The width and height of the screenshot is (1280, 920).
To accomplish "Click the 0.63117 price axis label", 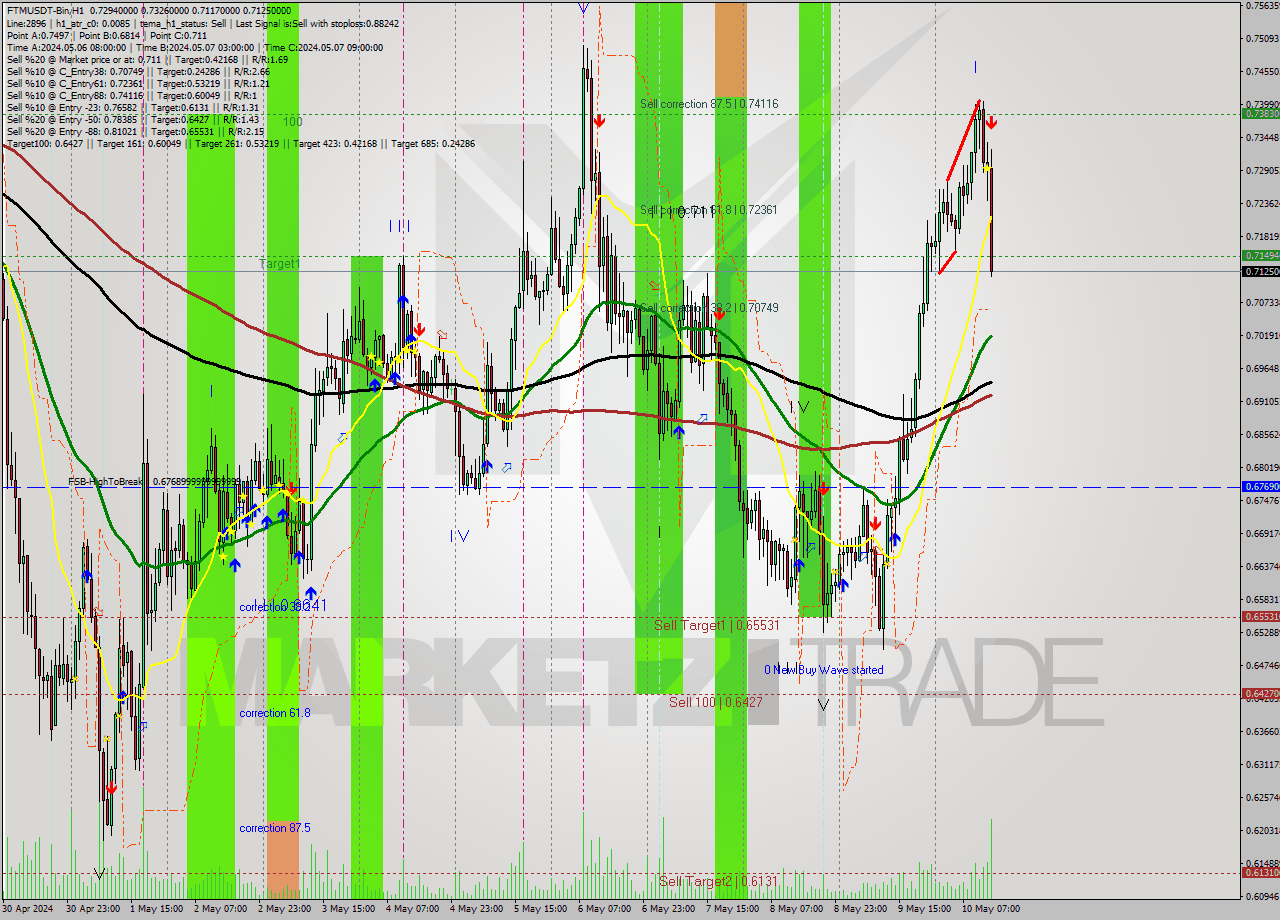I will (1262, 765).
